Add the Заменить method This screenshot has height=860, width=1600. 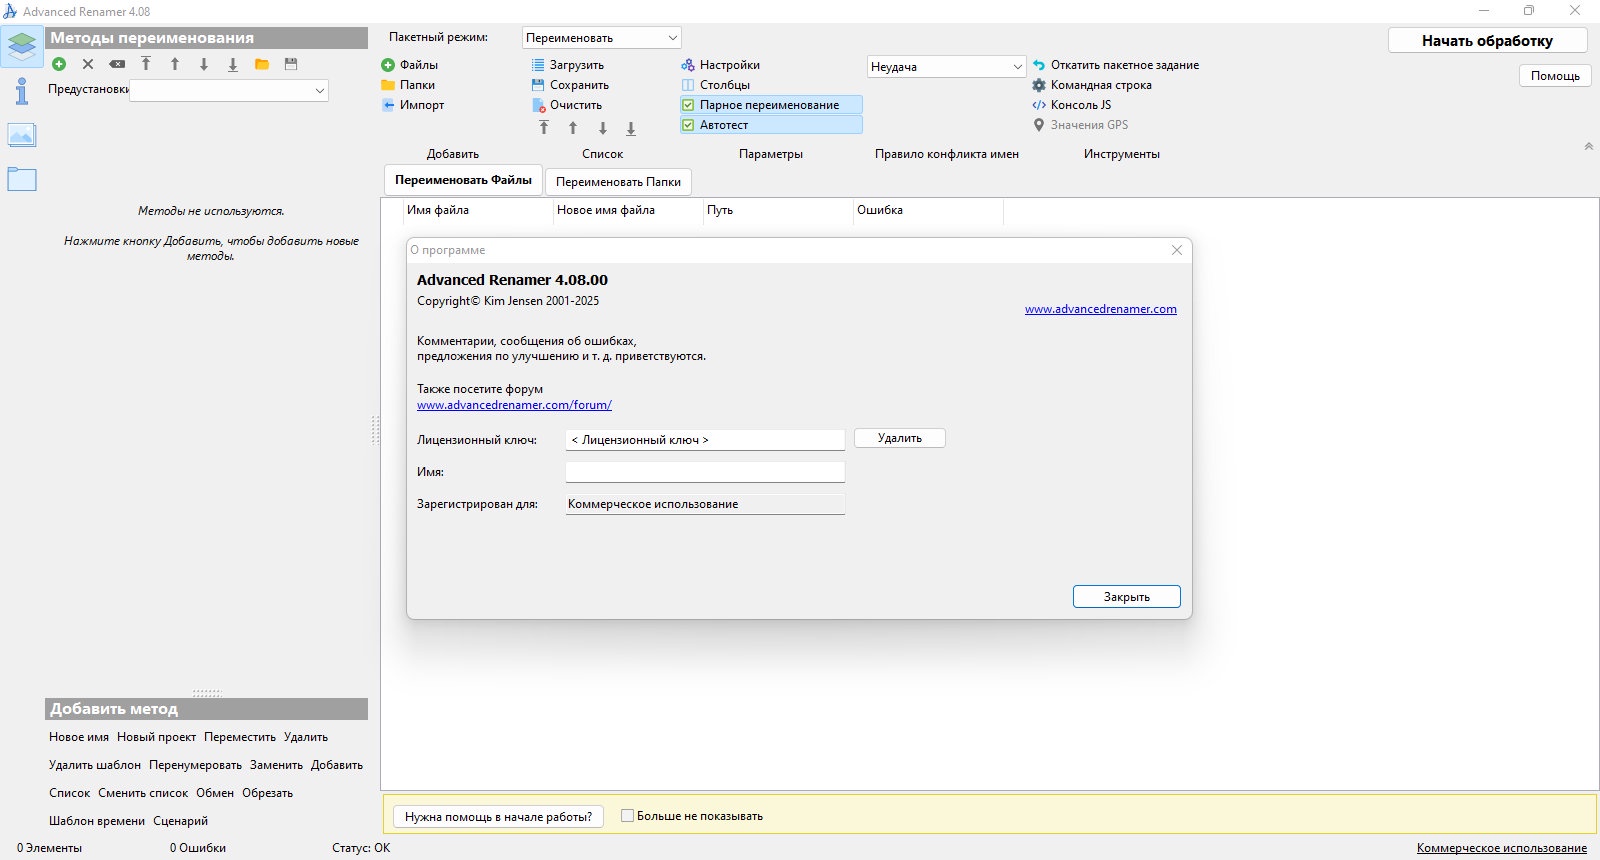coord(276,765)
